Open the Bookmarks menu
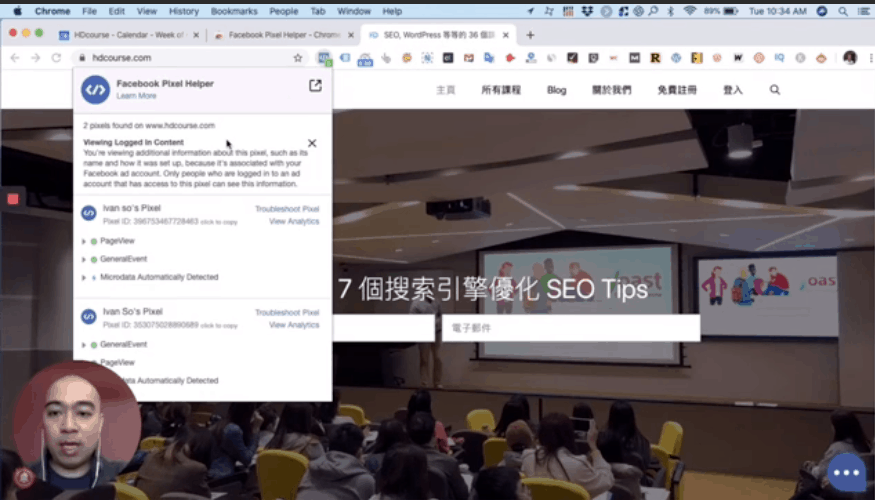 (x=234, y=11)
